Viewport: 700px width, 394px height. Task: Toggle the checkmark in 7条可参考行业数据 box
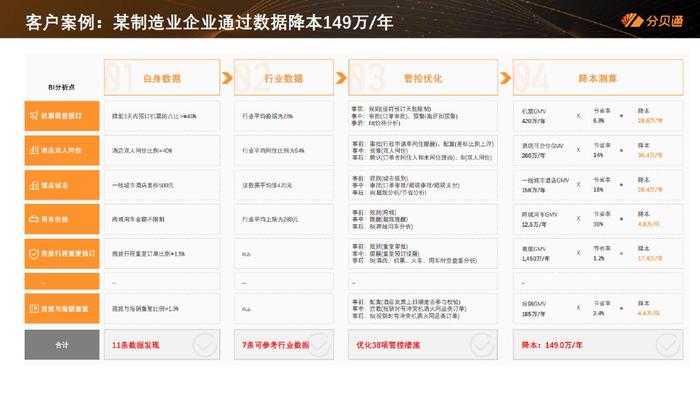point(319,344)
